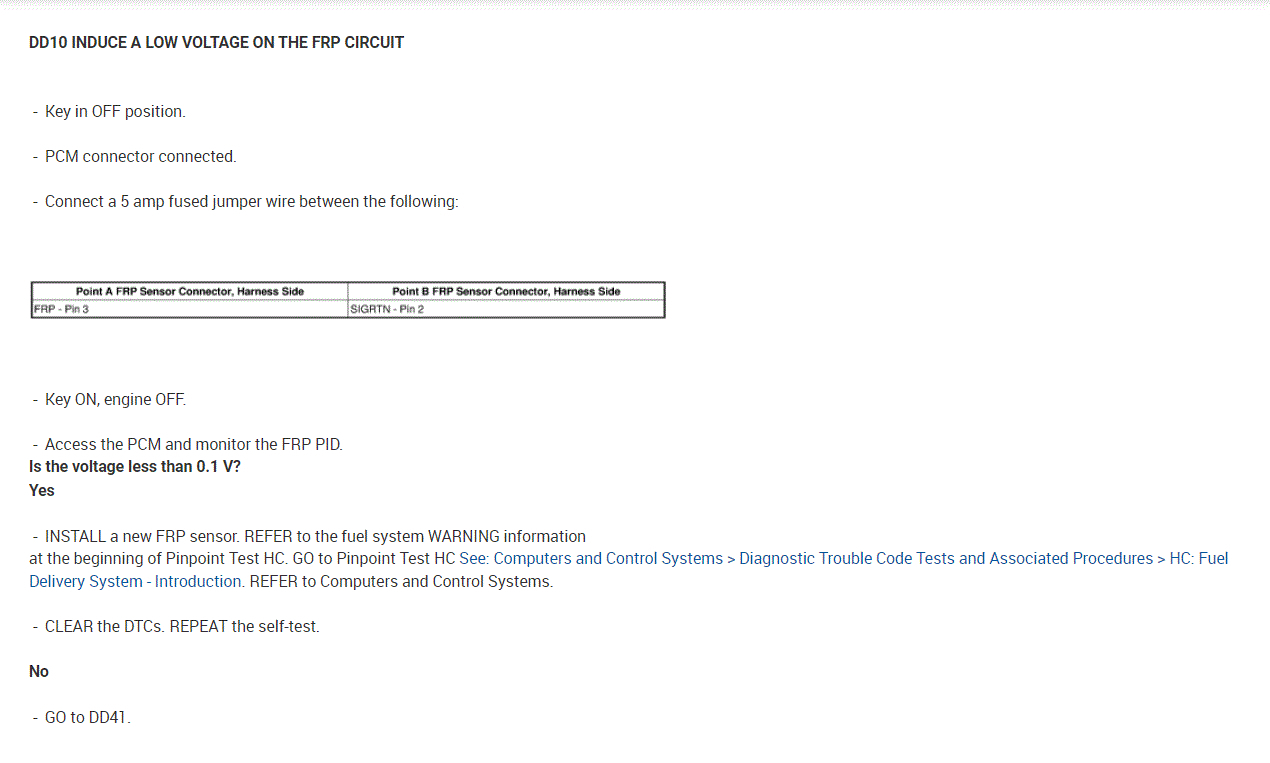Click the 'monitor the FRP PID' step
This screenshot has width=1270, height=763.
193,444
